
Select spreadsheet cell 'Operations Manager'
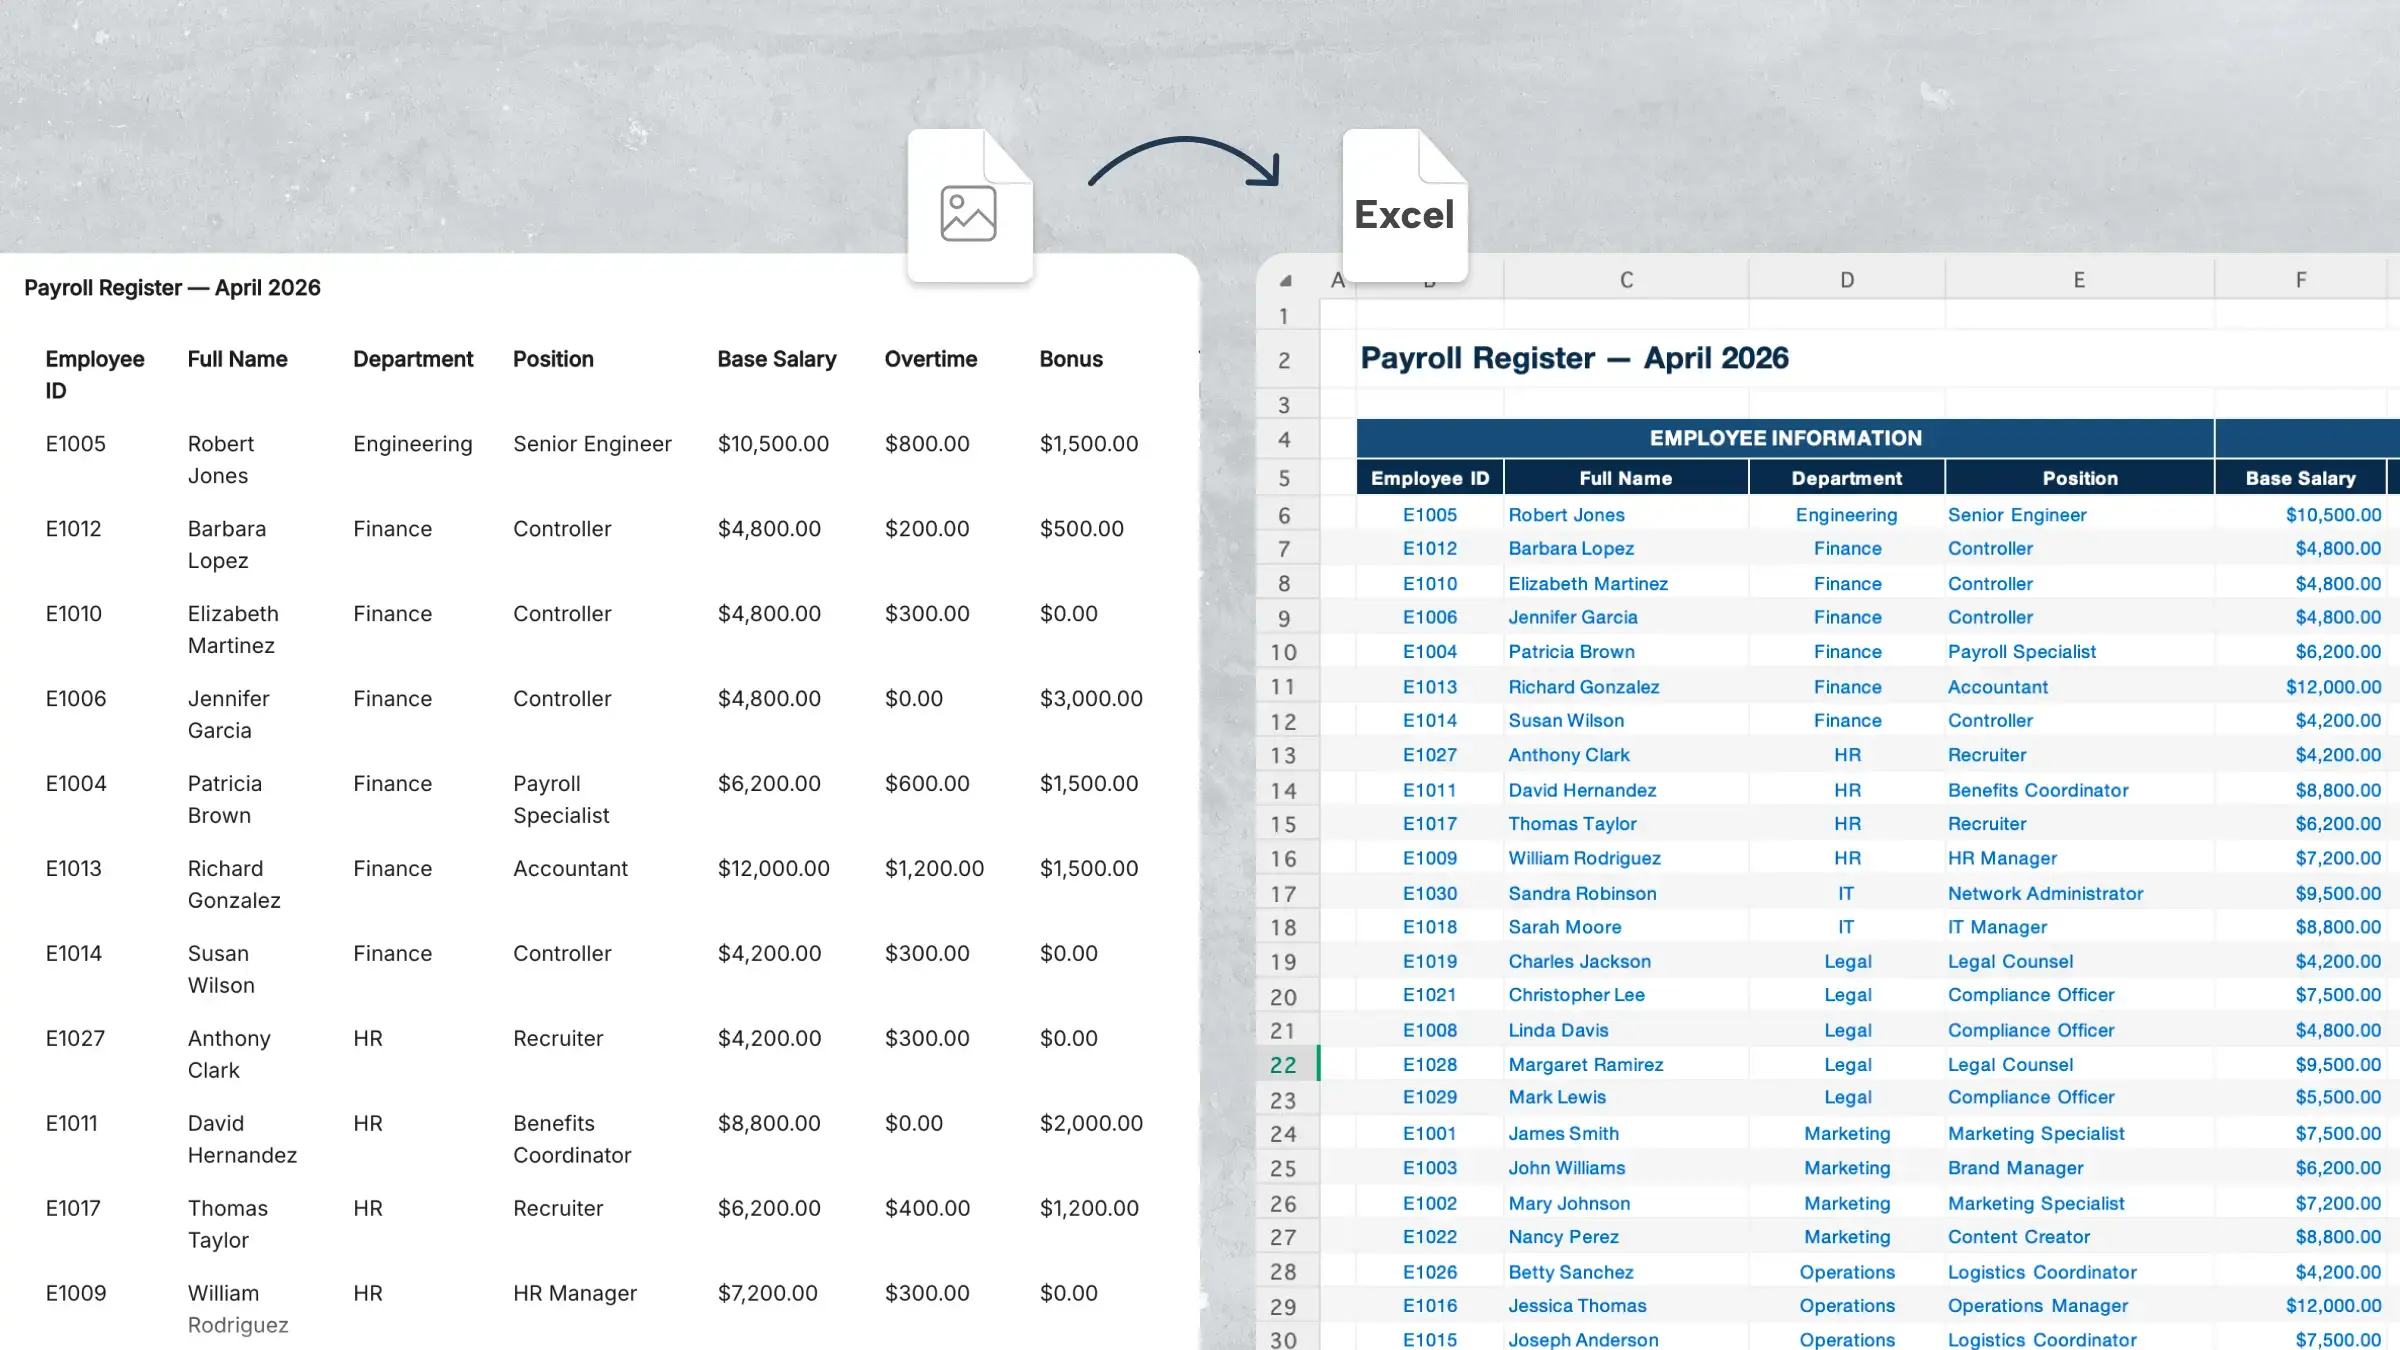(2080, 1306)
